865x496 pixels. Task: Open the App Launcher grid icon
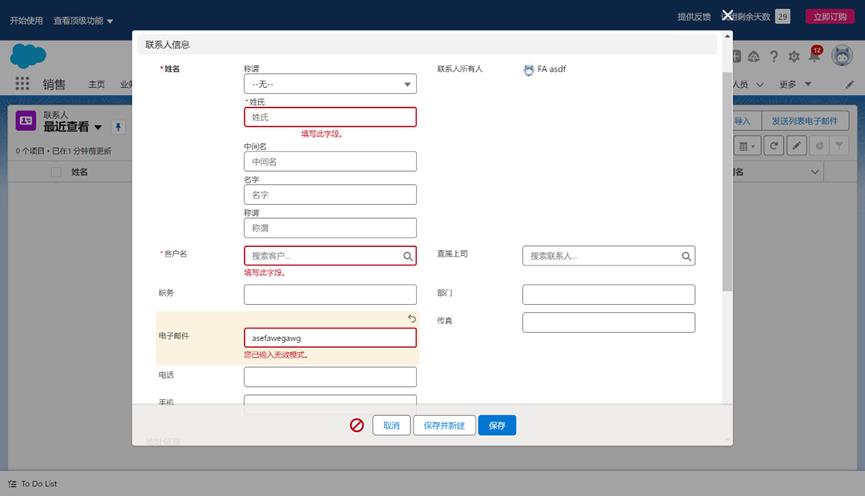pos(22,84)
